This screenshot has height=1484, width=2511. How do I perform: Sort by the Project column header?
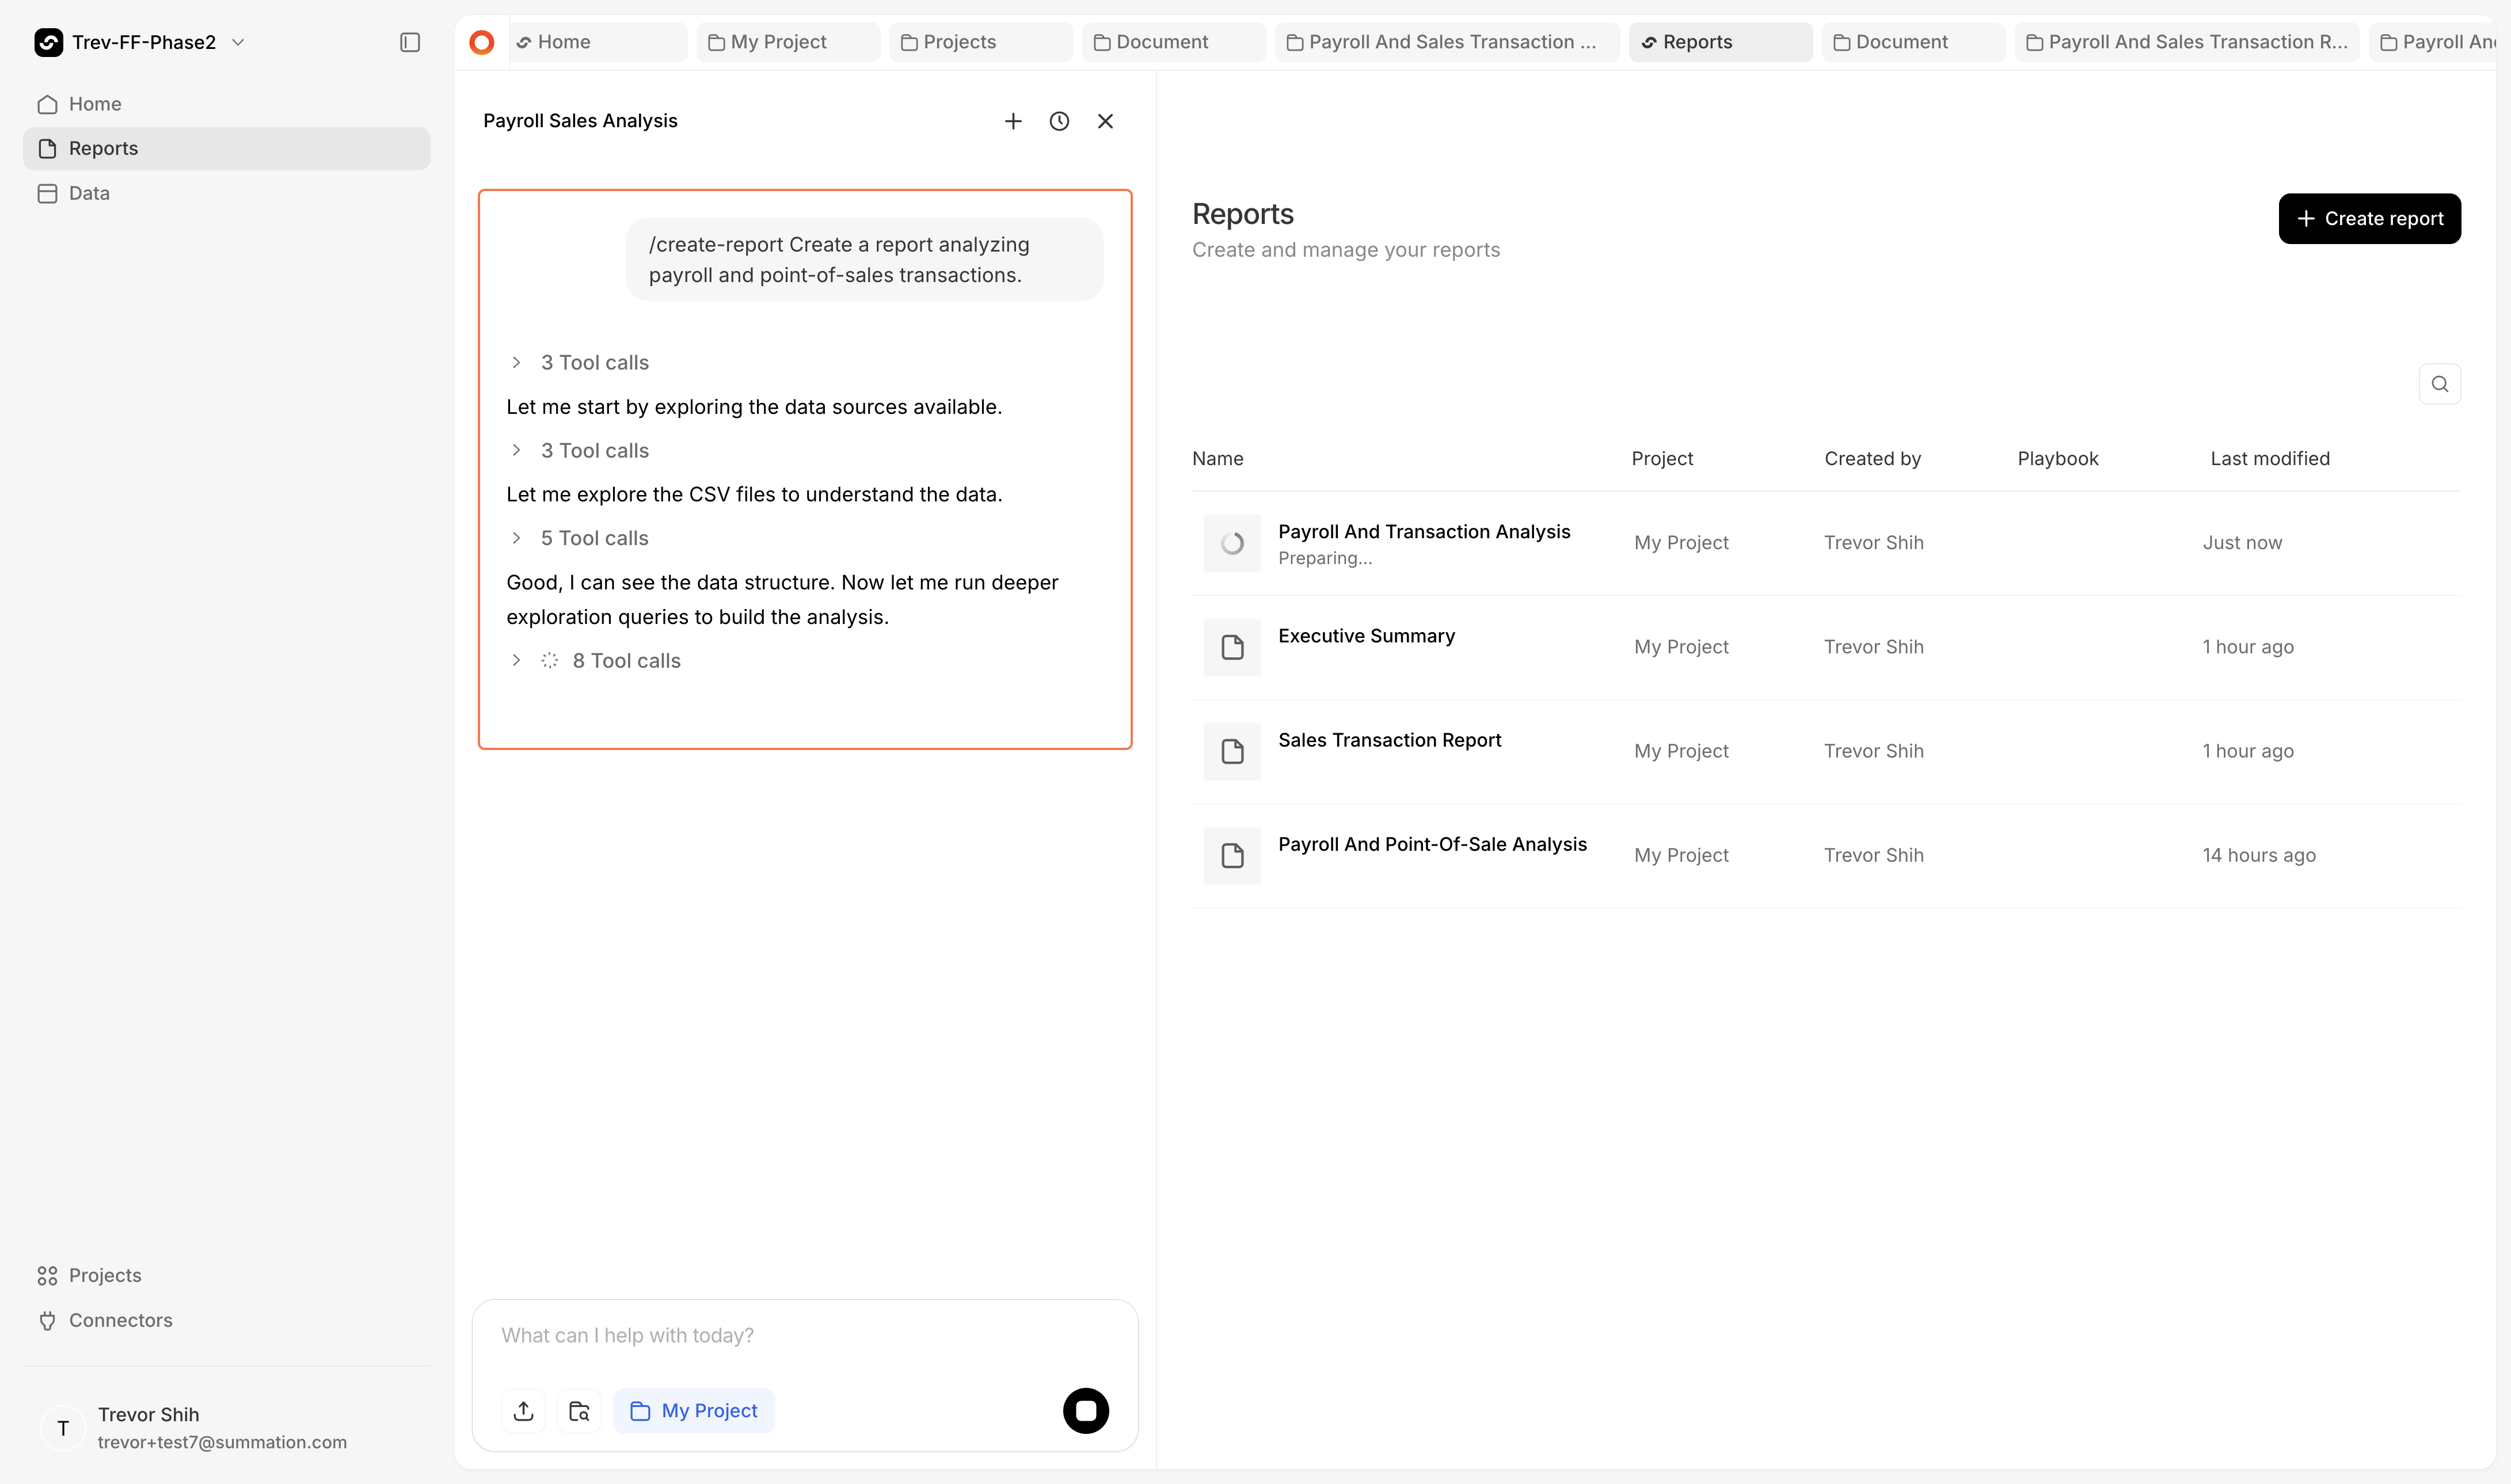1662,459
